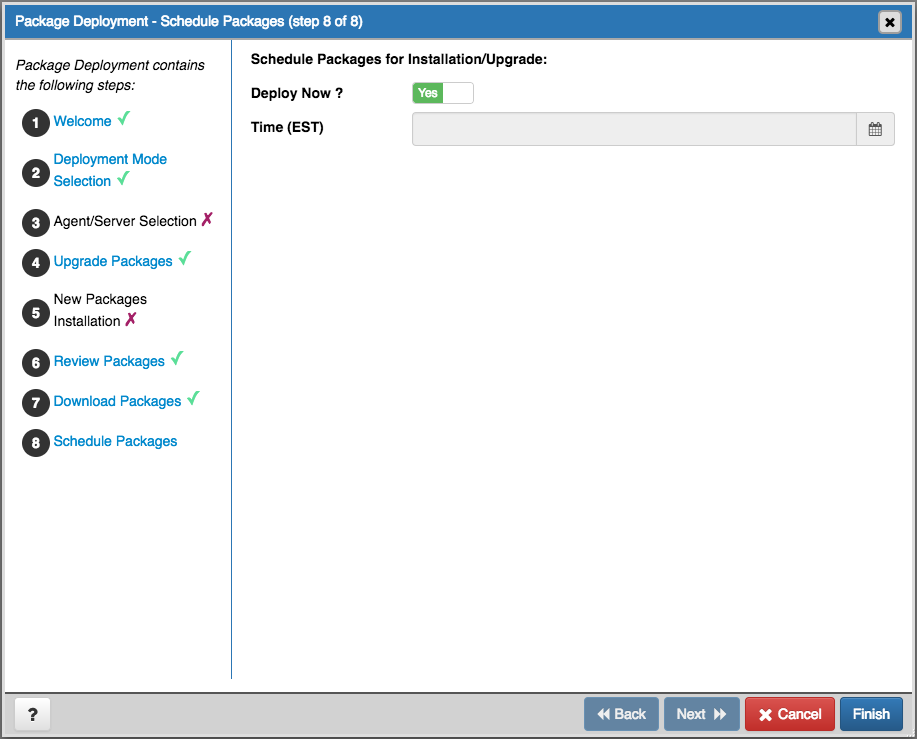Click the 'Schedule Packages for Installation/Upgrade:' heading

tap(399, 60)
